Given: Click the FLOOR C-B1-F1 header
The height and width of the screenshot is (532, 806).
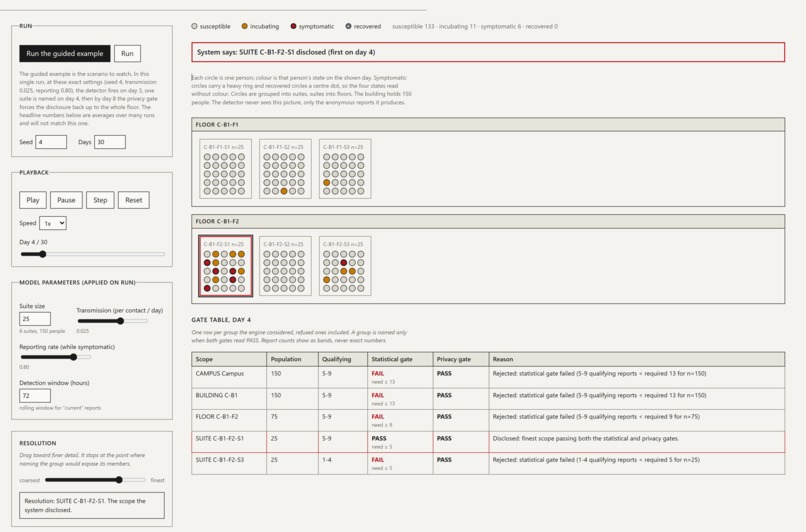Looking at the screenshot, I should click(488, 124).
